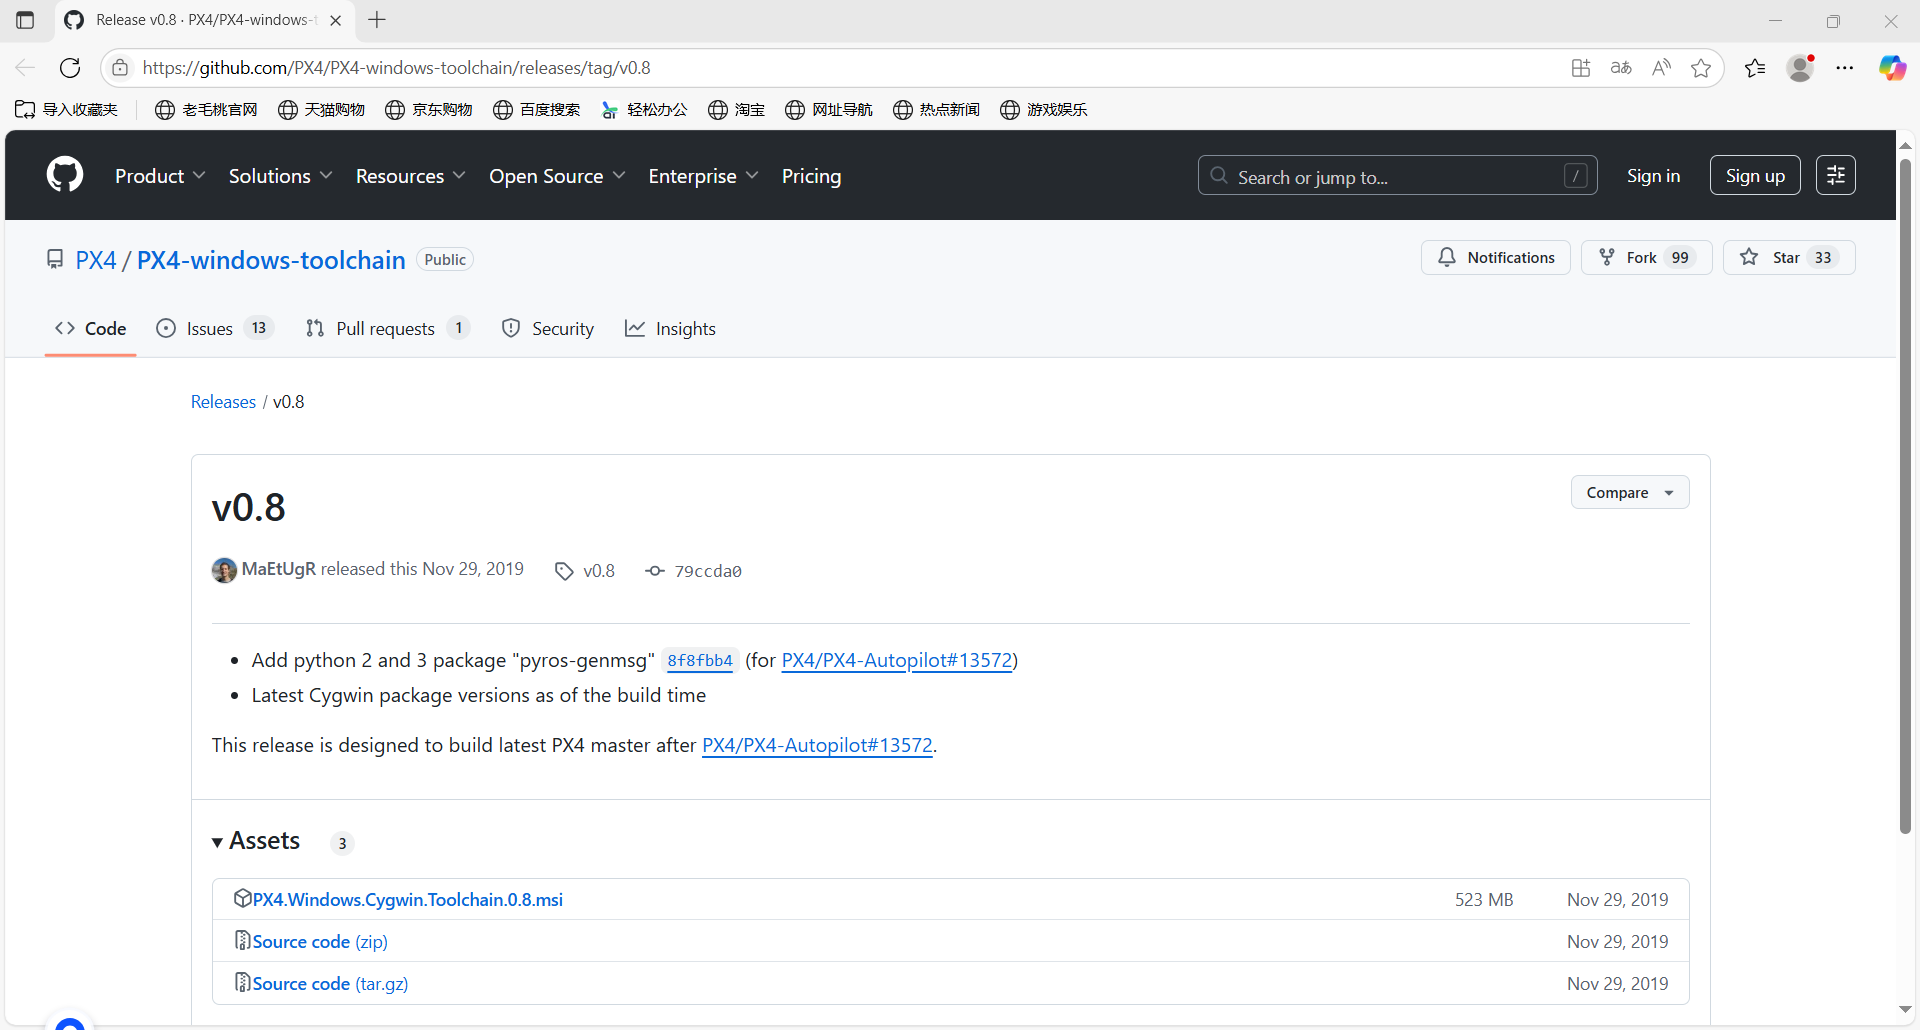This screenshot has width=1920, height=1030.
Task: Open the Compare dropdown
Action: click(x=1629, y=492)
